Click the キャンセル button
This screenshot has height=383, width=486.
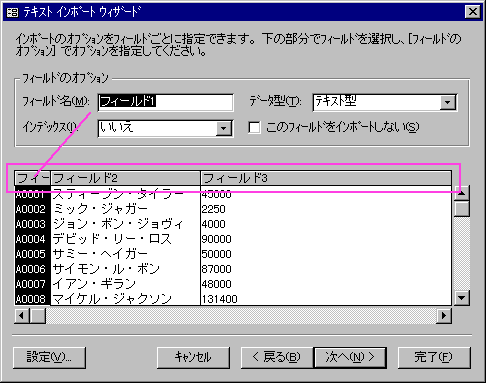click(193, 358)
